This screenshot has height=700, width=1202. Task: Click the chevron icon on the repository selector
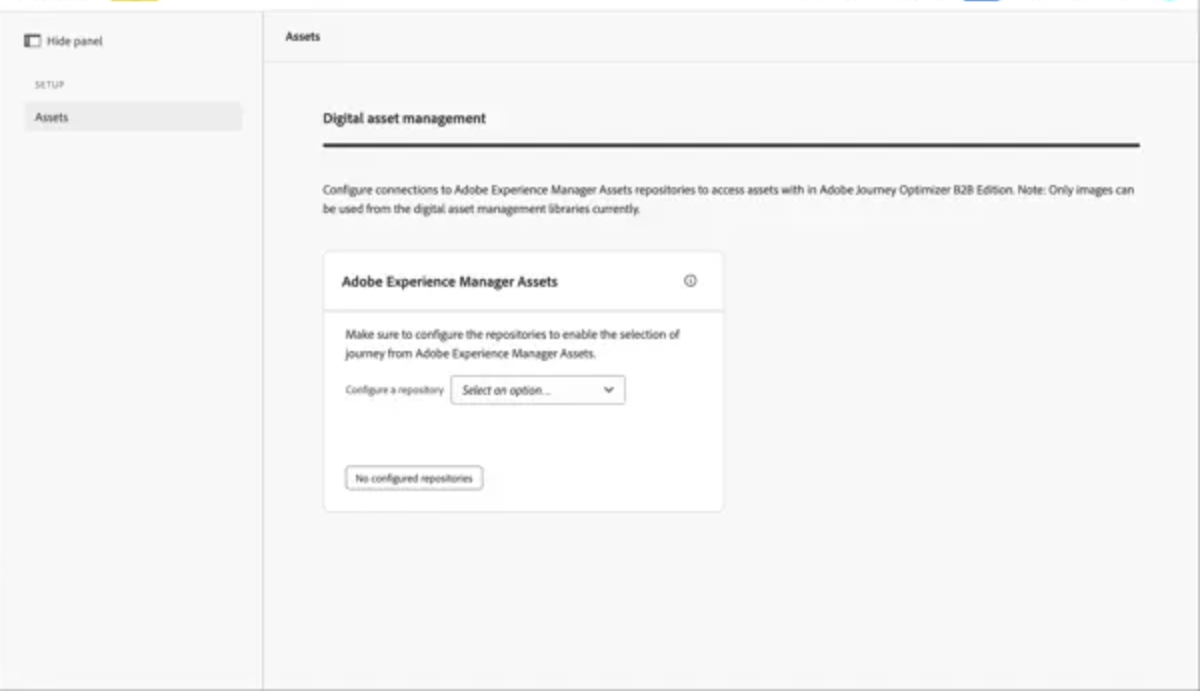click(608, 390)
